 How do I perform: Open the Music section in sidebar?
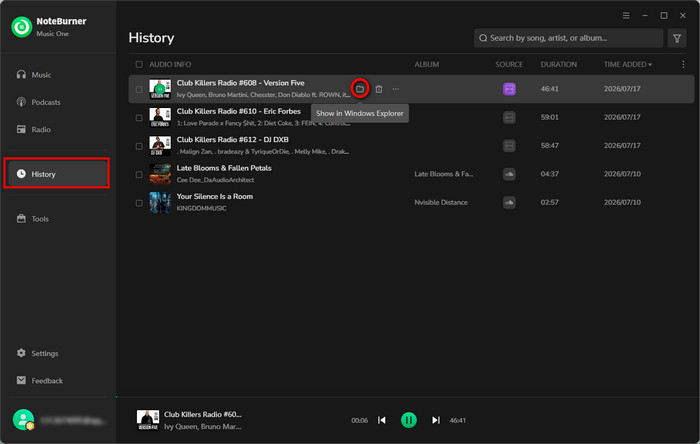(x=56, y=75)
